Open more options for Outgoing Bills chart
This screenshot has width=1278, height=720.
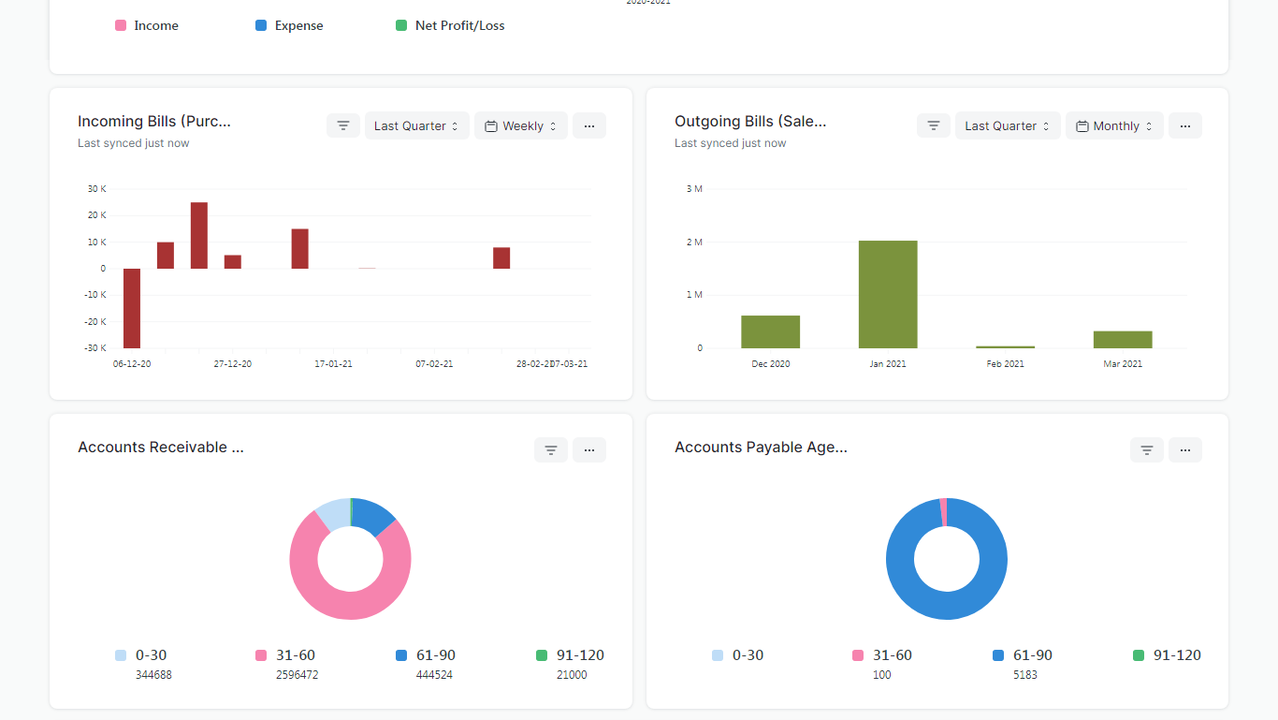click(x=1185, y=126)
